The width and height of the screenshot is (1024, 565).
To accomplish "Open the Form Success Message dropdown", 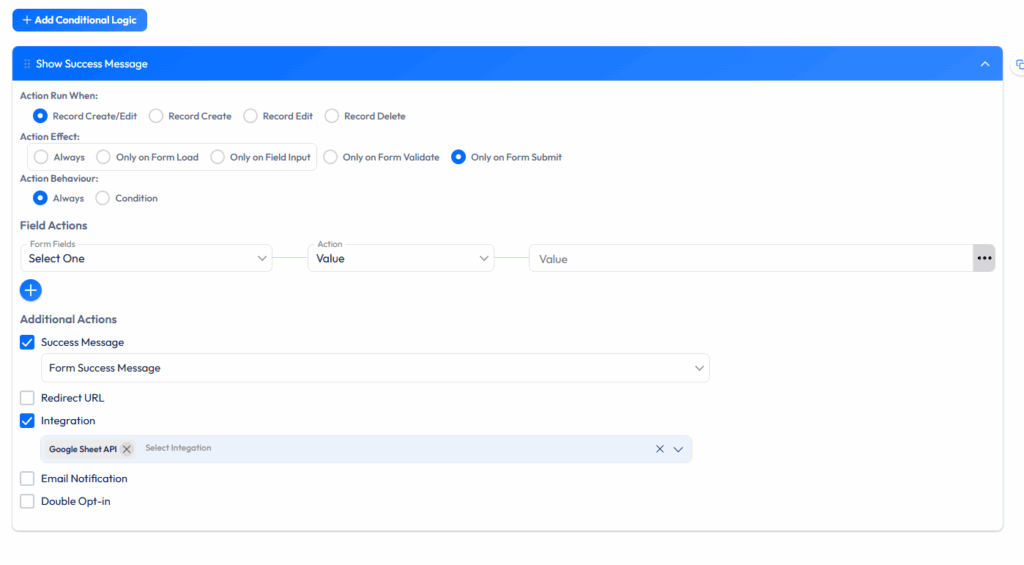I will pyautogui.click(x=375, y=368).
